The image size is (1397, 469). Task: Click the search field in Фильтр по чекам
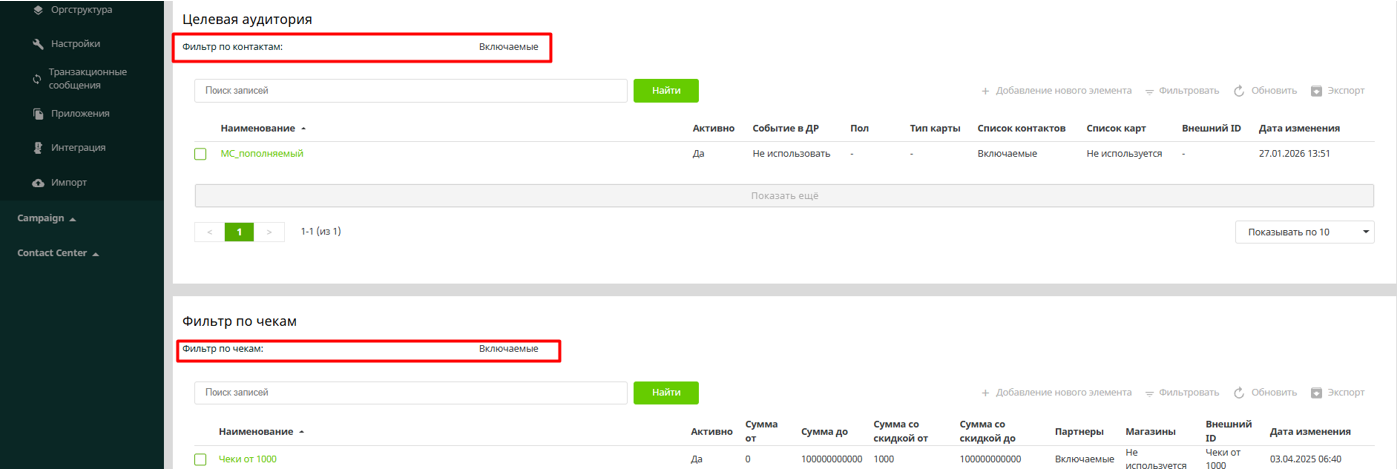pos(410,393)
